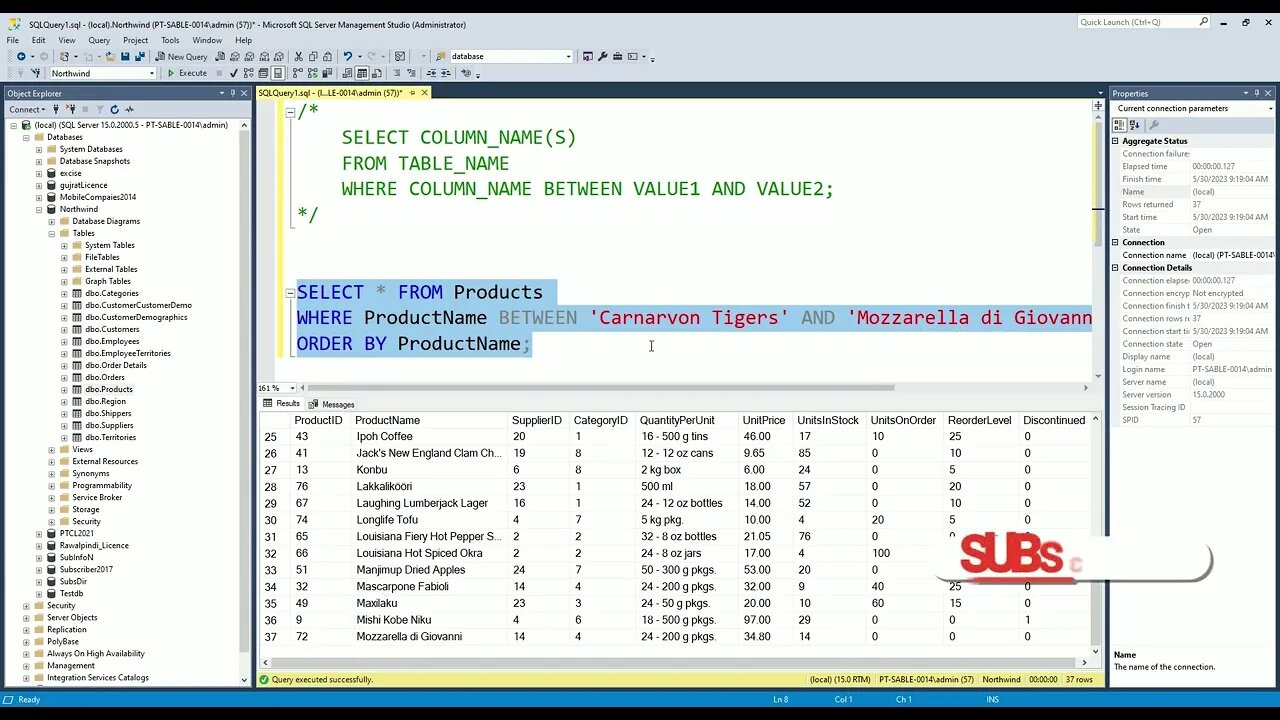The width and height of the screenshot is (1280, 720).
Task: Click the Parse checkmark icon
Action: pyautogui.click(x=234, y=73)
